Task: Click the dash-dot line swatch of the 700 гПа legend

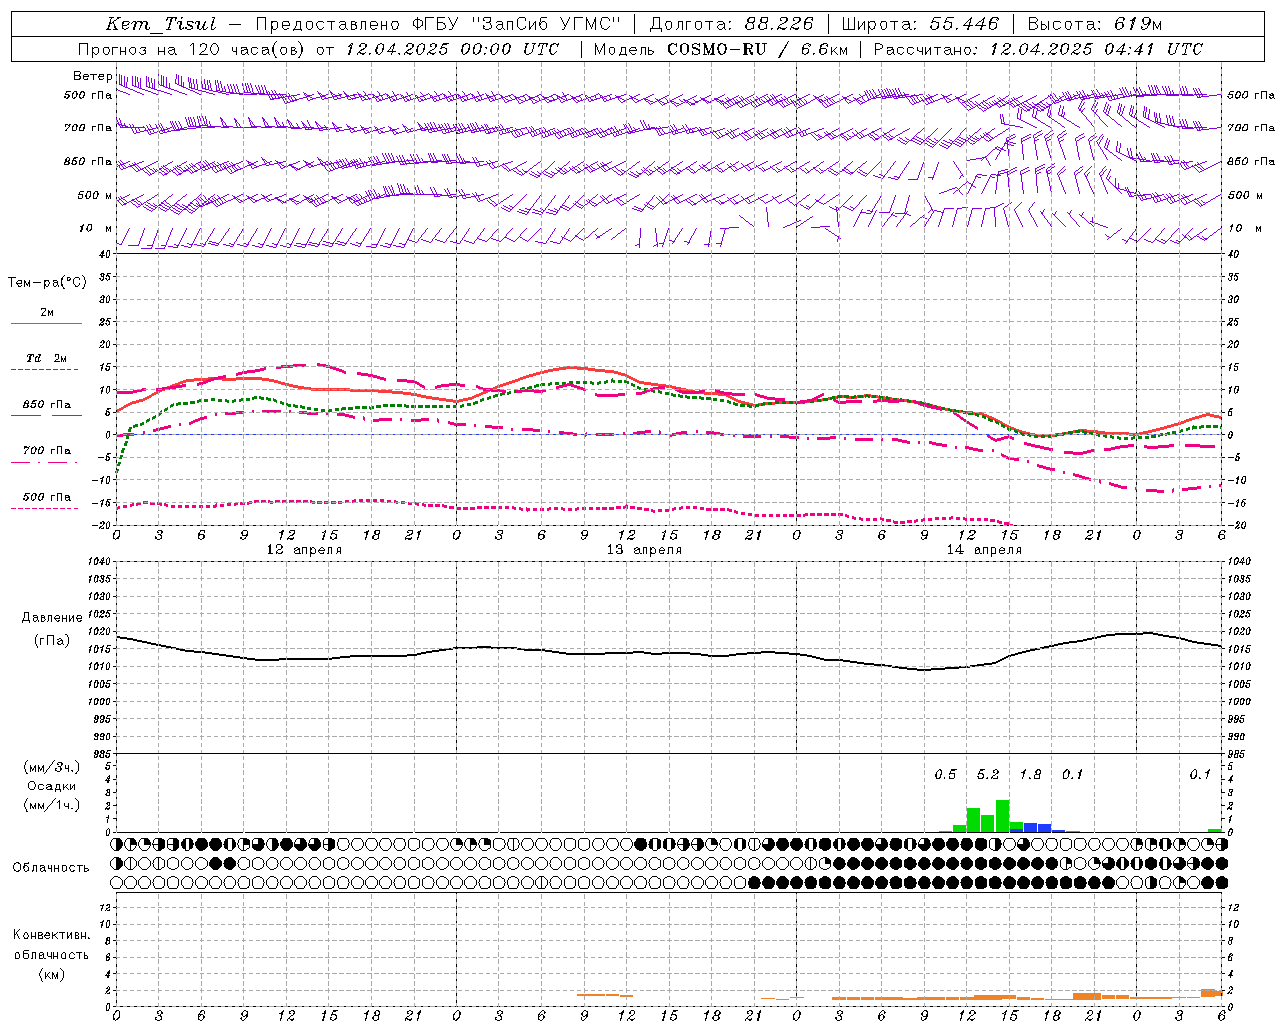Action: [x=44, y=462]
